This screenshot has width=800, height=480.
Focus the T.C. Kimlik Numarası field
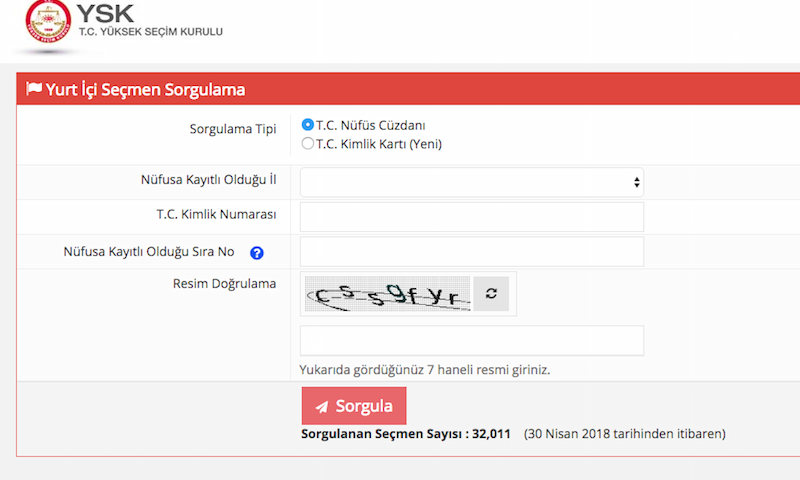click(x=471, y=217)
